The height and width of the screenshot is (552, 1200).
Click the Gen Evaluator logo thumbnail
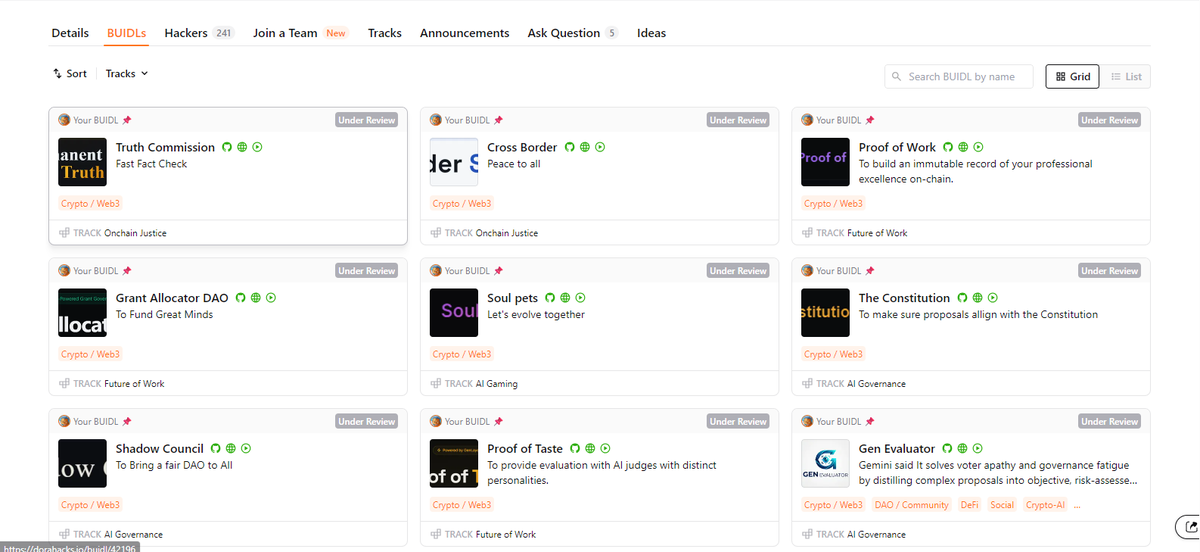point(826,464)
